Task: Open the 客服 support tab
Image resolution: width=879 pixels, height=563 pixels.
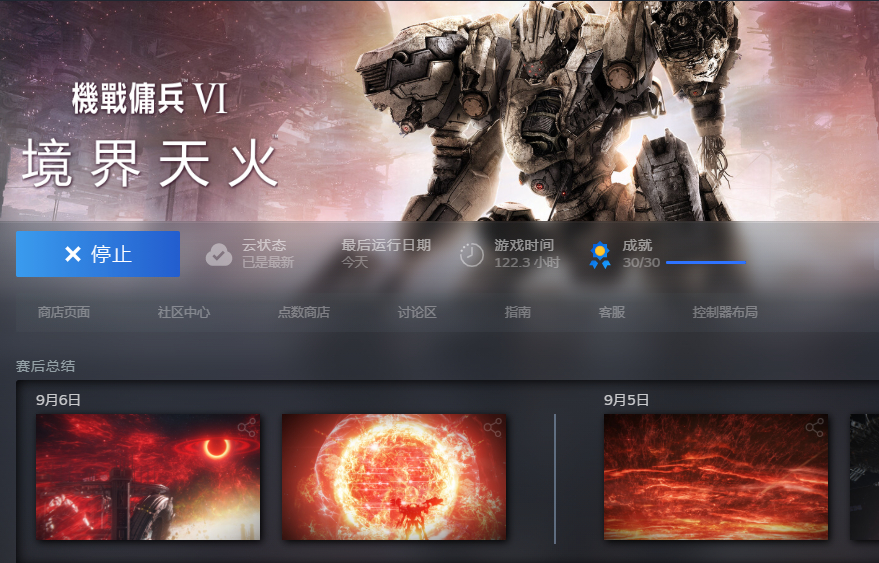Action: point(612,312)
